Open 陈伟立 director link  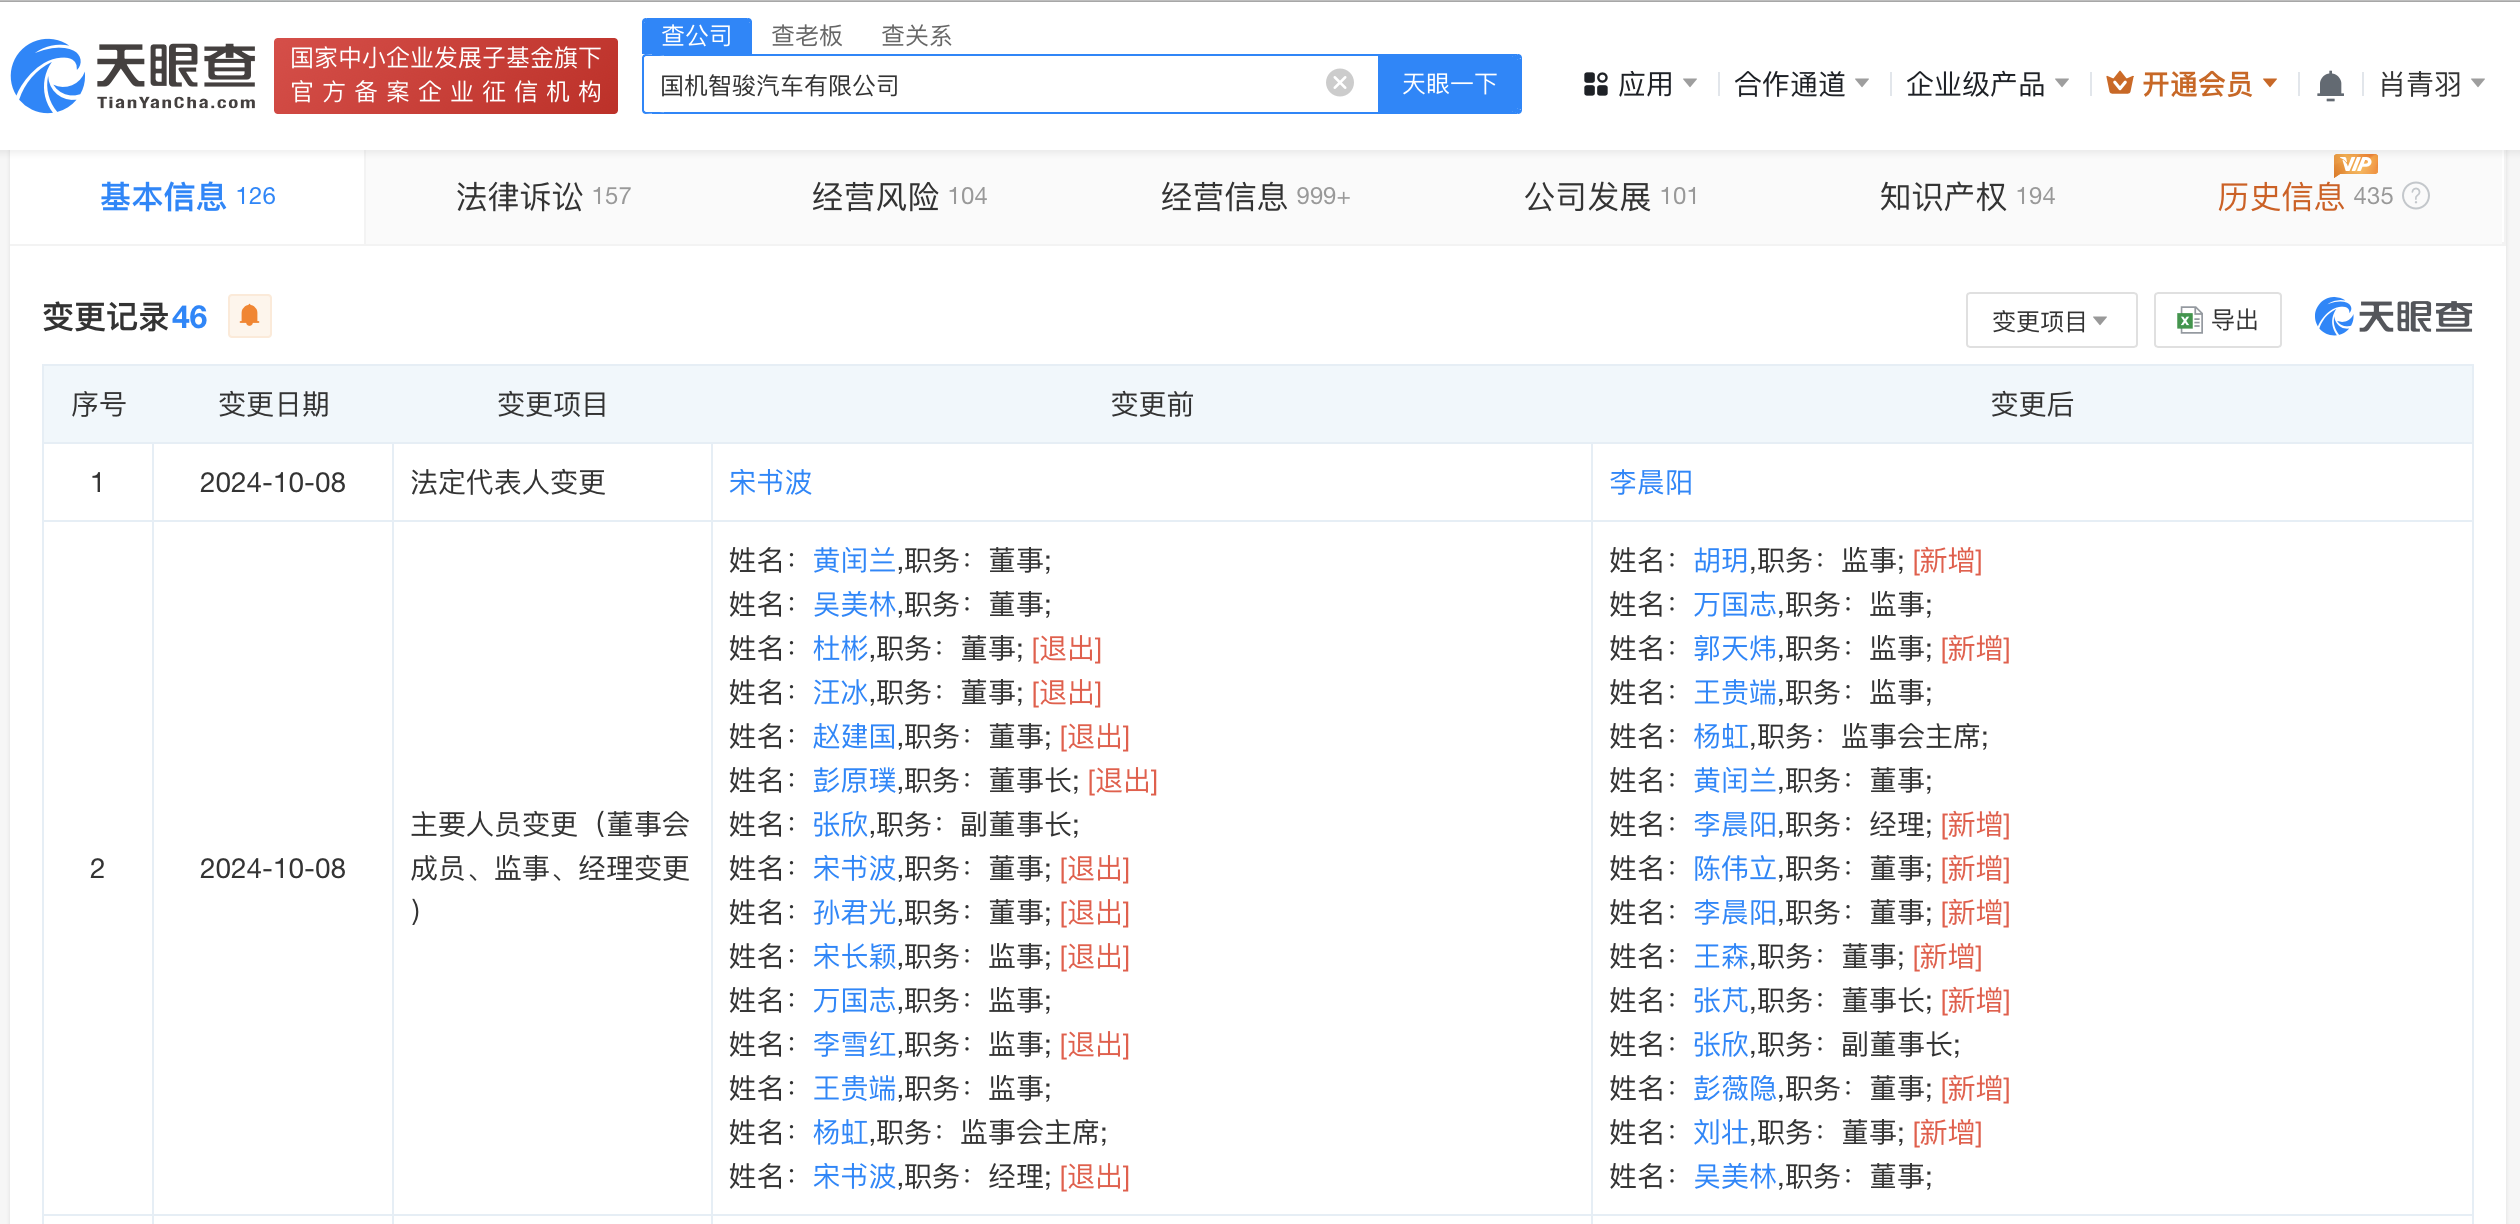(1734, 868)
